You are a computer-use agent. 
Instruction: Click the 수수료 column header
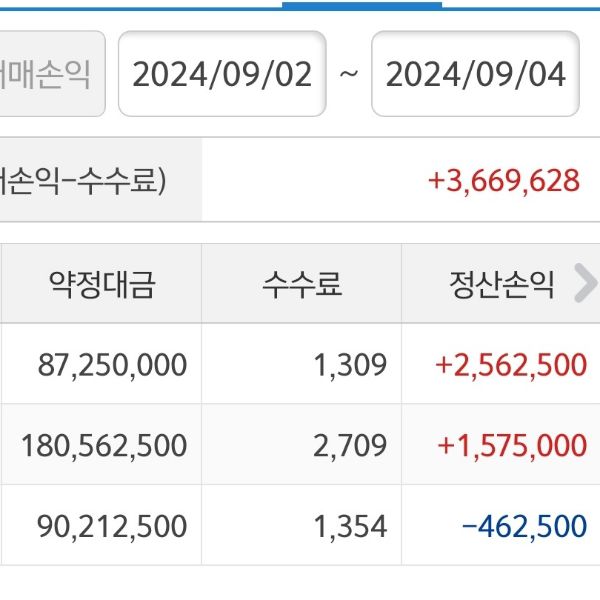point(301,285)
